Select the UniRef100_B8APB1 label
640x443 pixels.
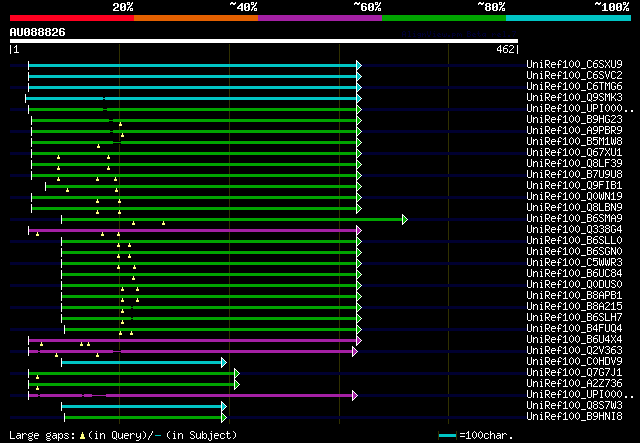coord(574,296)
